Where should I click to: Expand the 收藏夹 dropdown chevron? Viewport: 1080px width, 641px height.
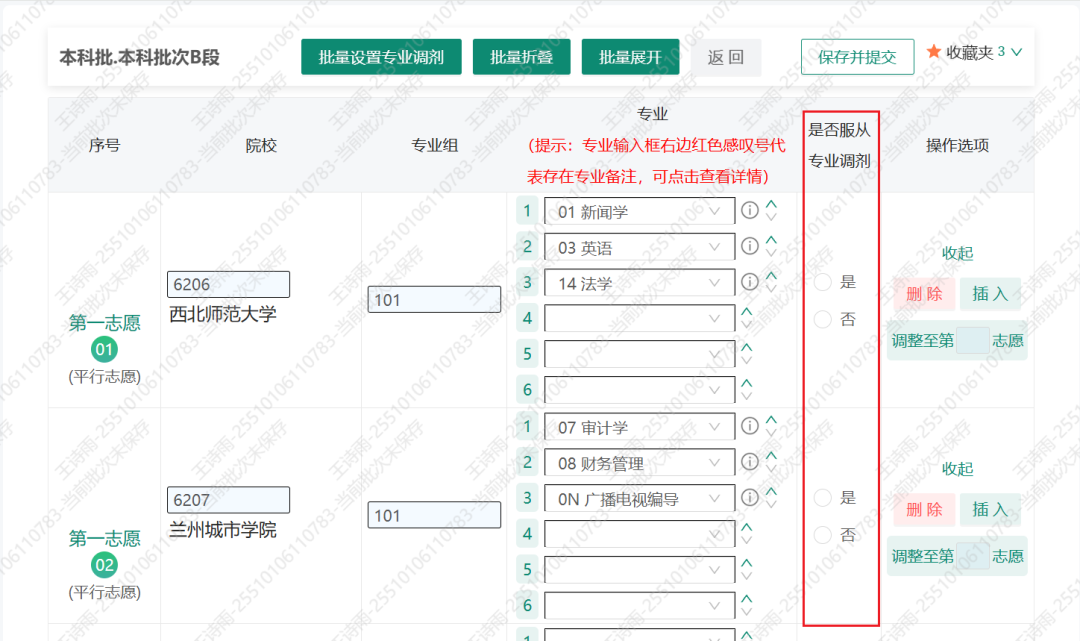point(1016,52)
